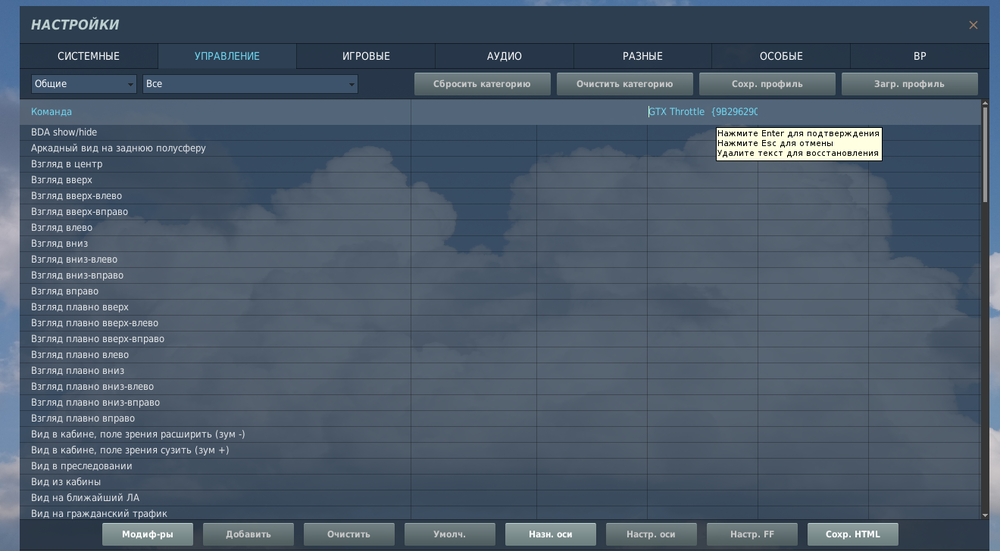Save profile with Сохр. профиль

(767, 84)
